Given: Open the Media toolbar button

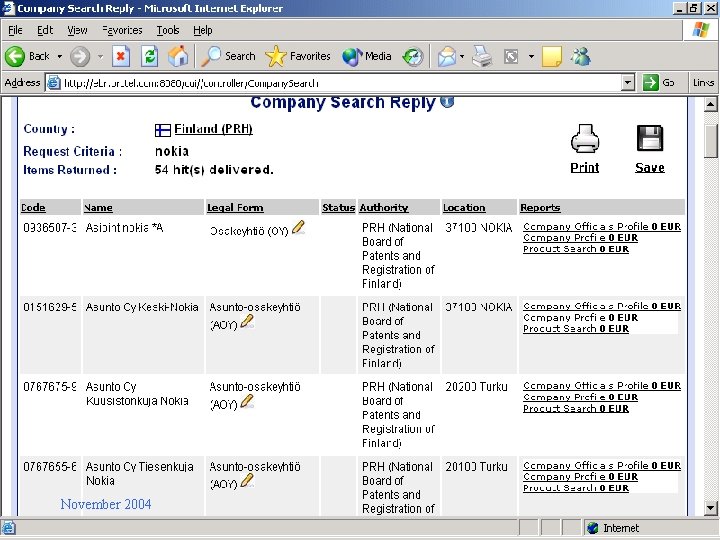Looking at the screenshot, I should 367,56.
